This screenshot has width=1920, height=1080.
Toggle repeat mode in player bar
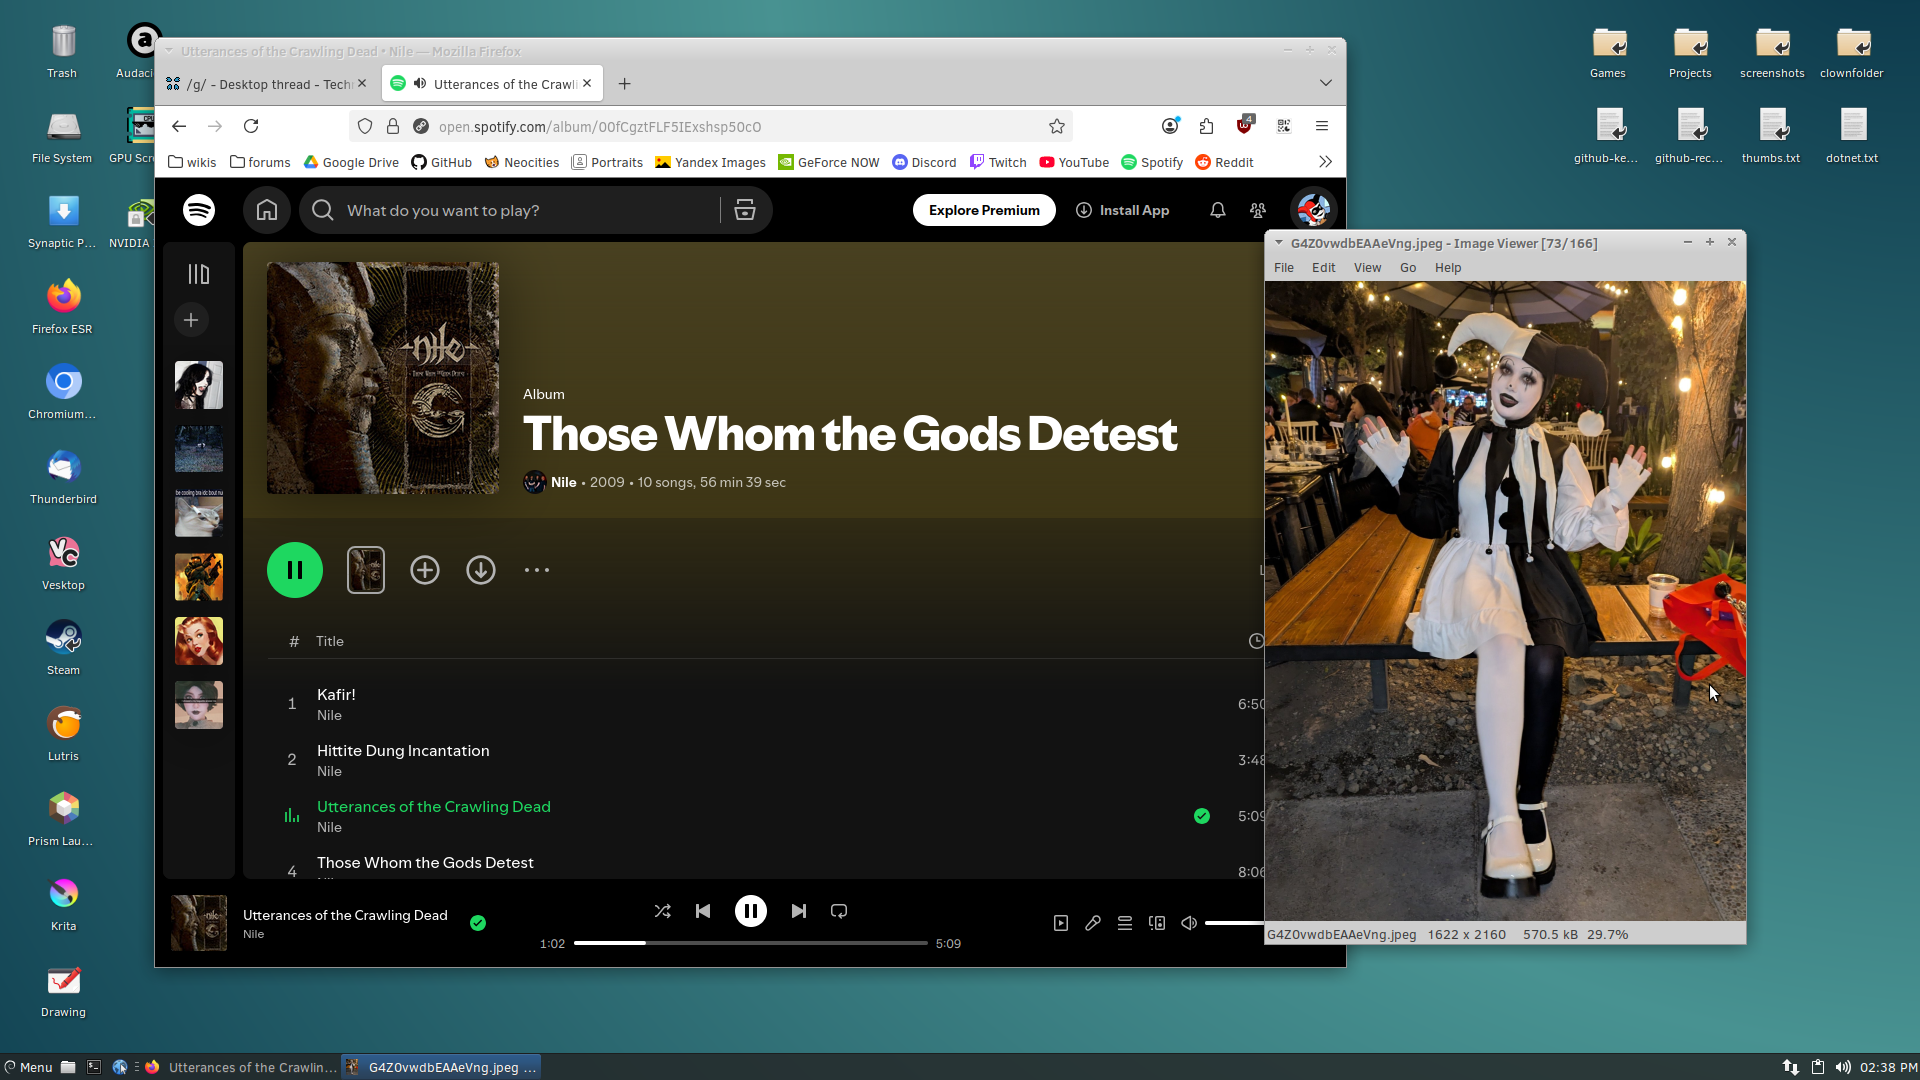click(839, 911)
